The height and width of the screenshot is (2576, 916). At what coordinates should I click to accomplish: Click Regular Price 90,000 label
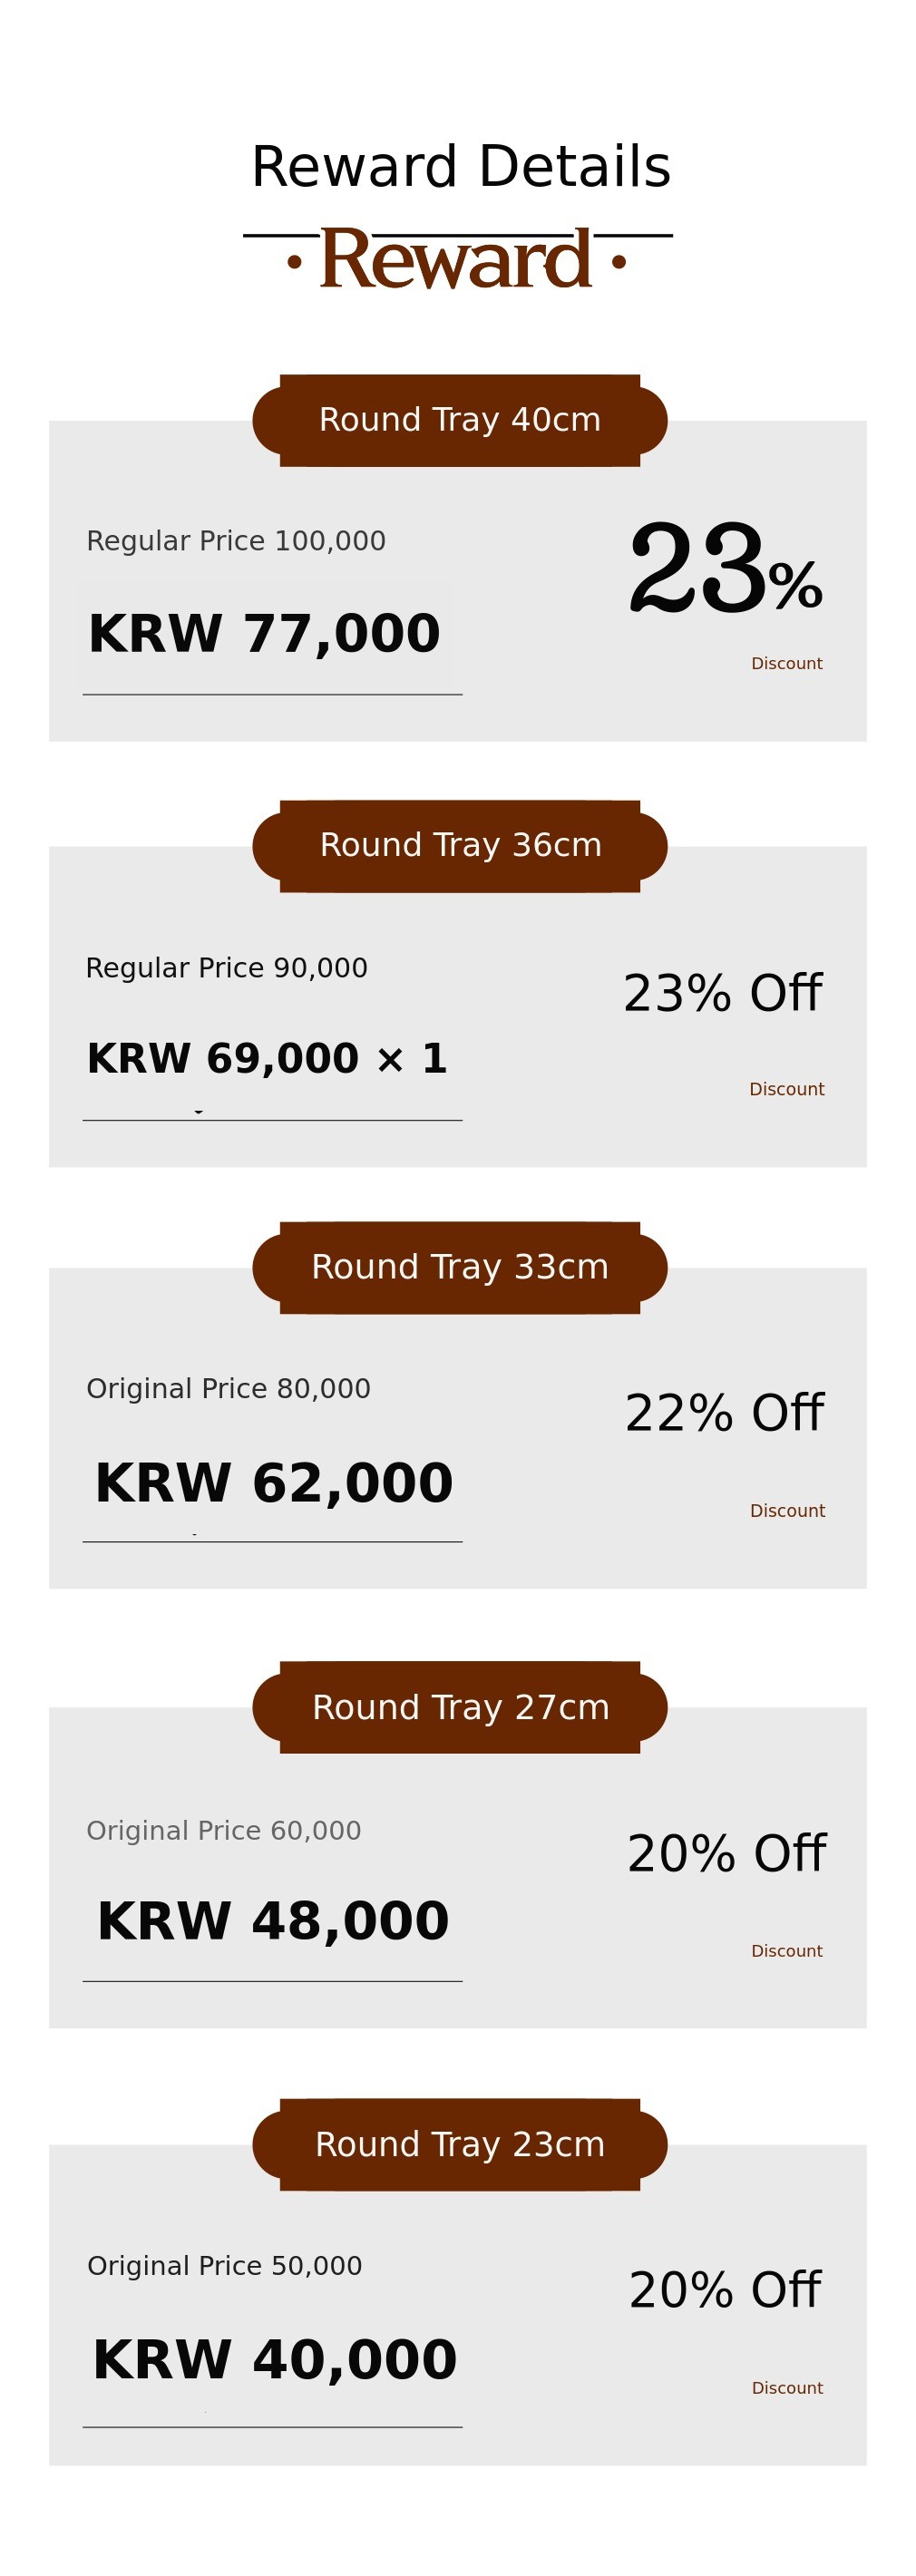[x=227, y=968]
